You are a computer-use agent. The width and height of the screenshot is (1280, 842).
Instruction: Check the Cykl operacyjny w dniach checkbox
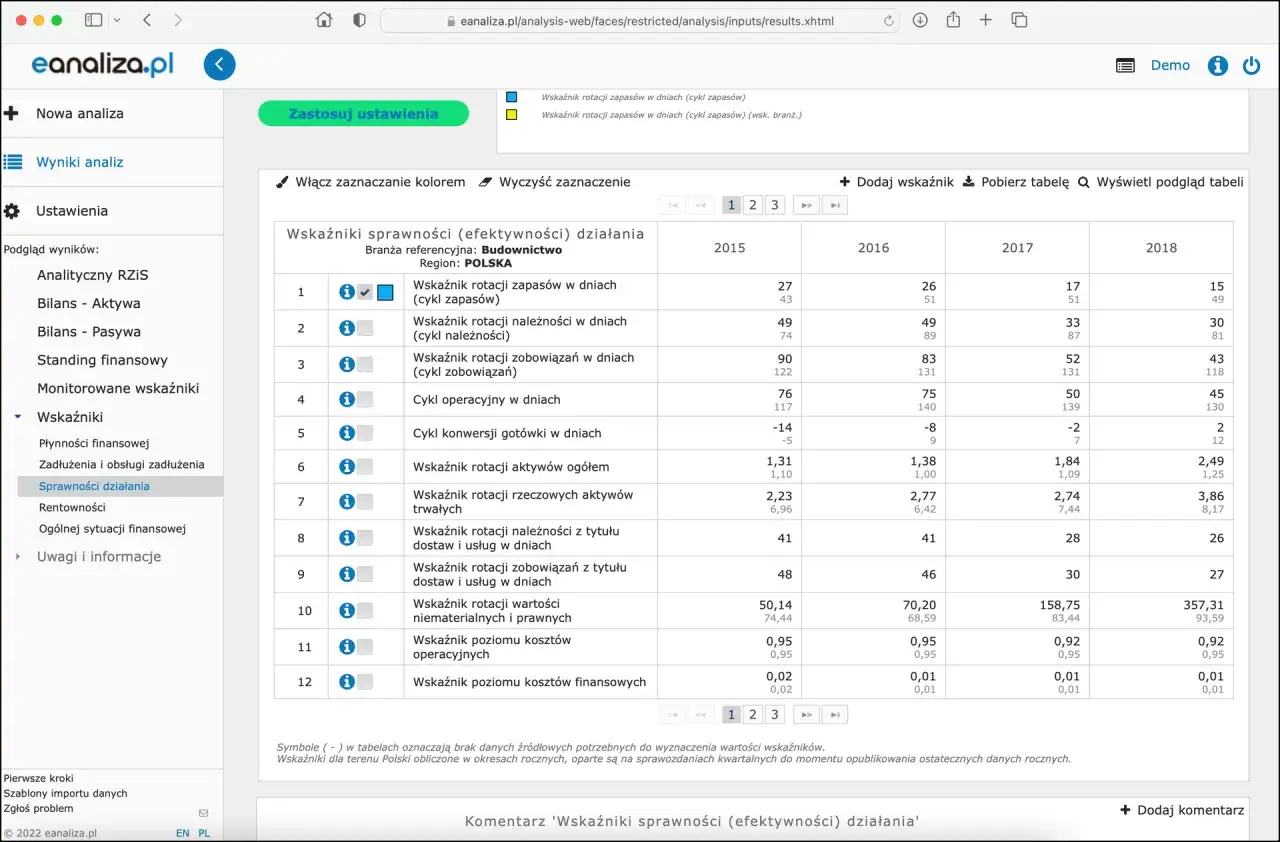365,399
